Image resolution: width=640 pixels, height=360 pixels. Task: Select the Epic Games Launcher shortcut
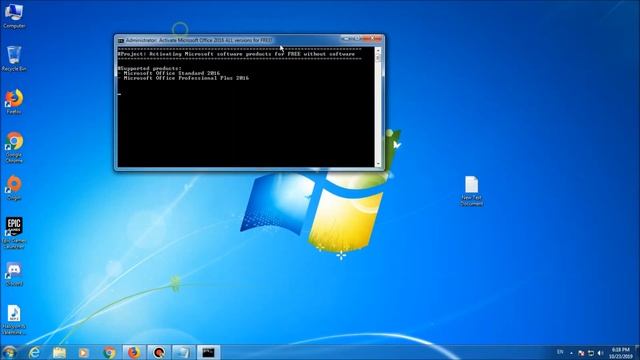14,233
